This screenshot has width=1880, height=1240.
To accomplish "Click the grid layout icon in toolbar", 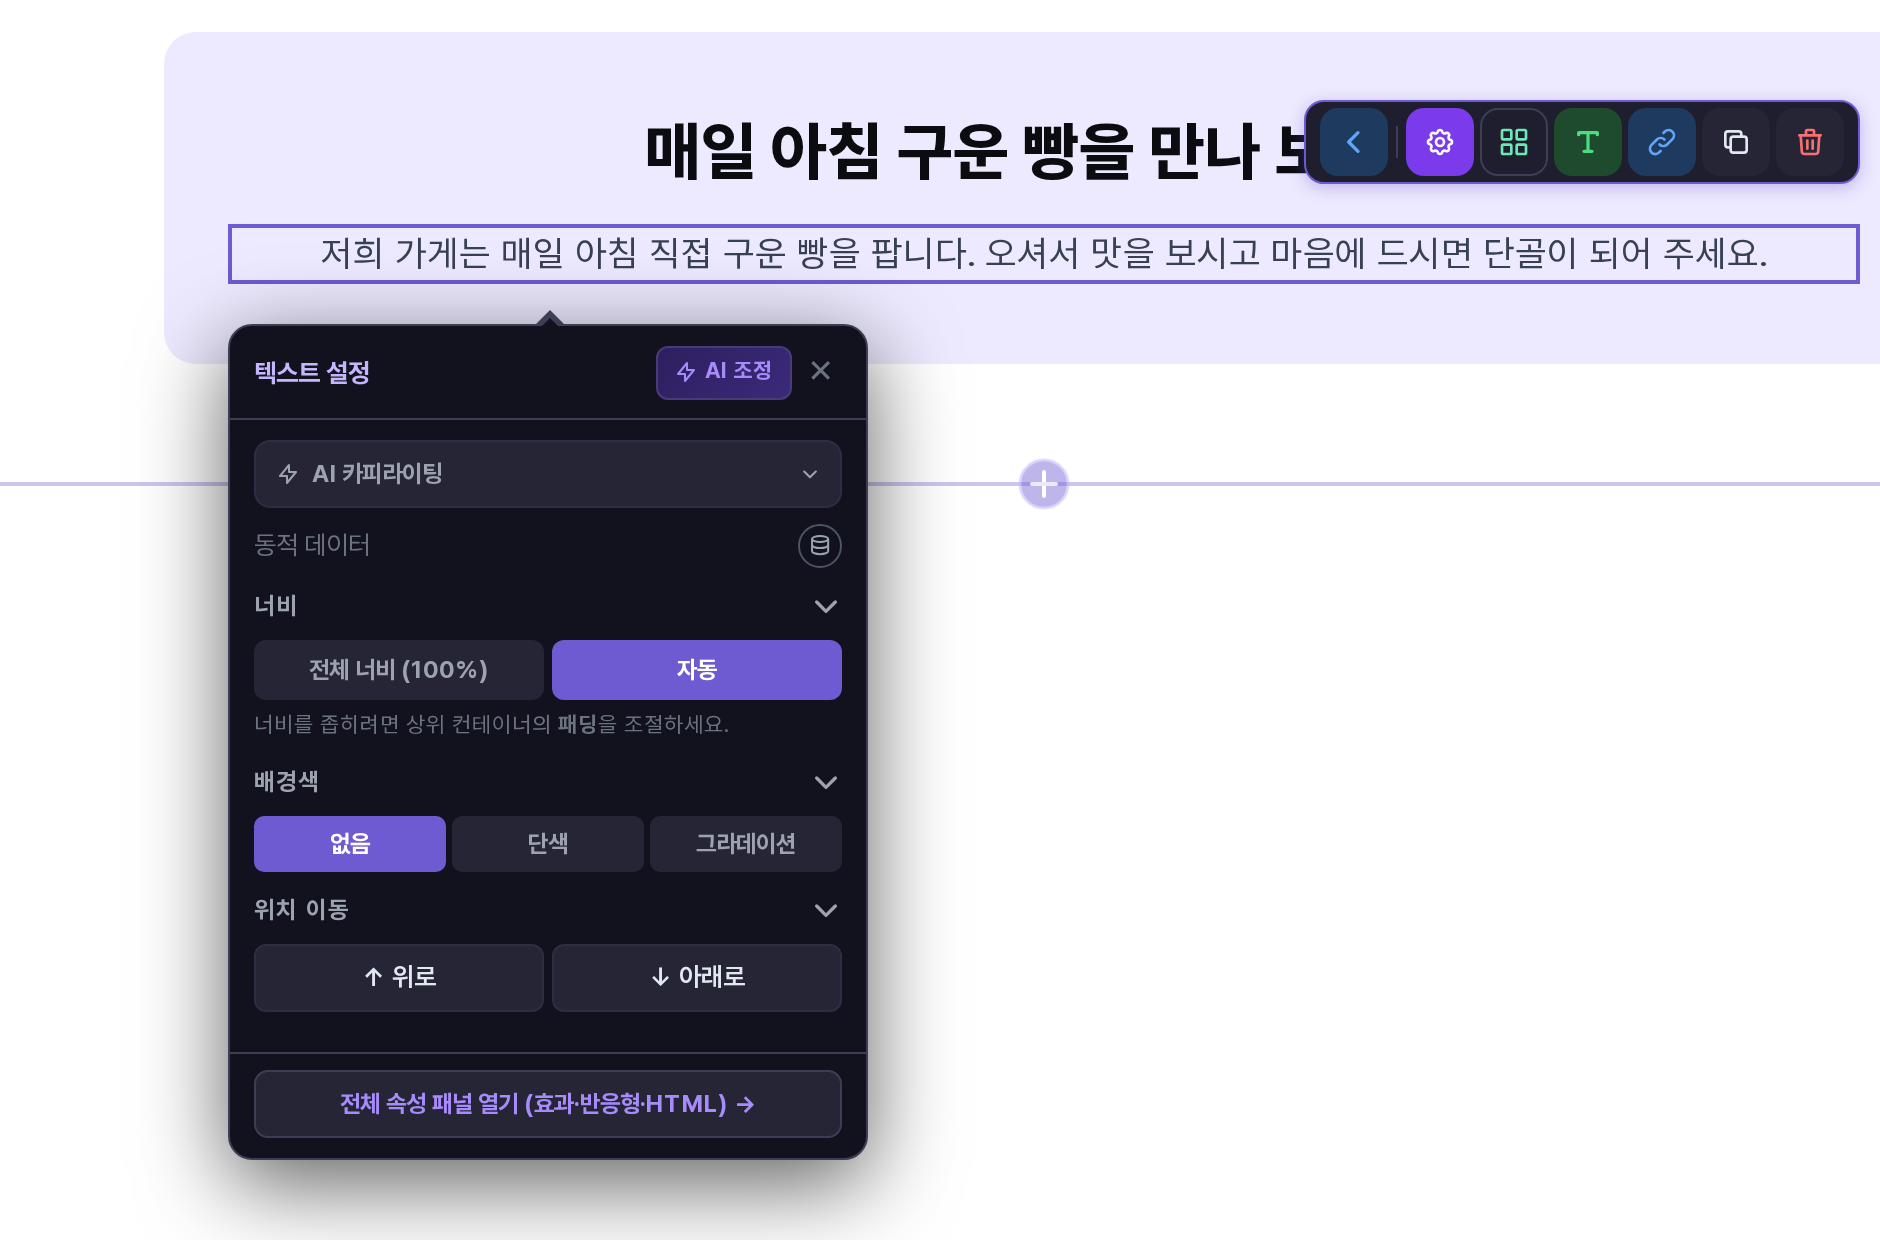I will (1513, 142).
